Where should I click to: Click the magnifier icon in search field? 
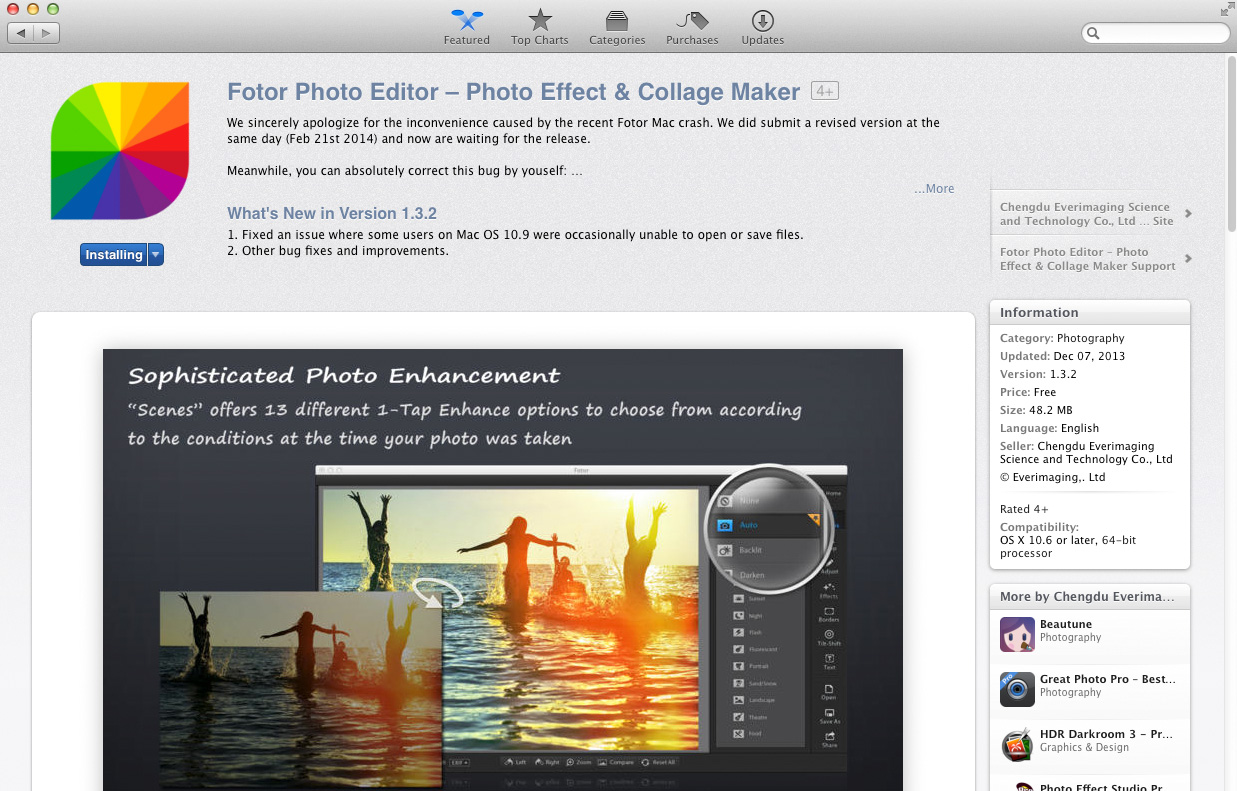pos(1094,33)
